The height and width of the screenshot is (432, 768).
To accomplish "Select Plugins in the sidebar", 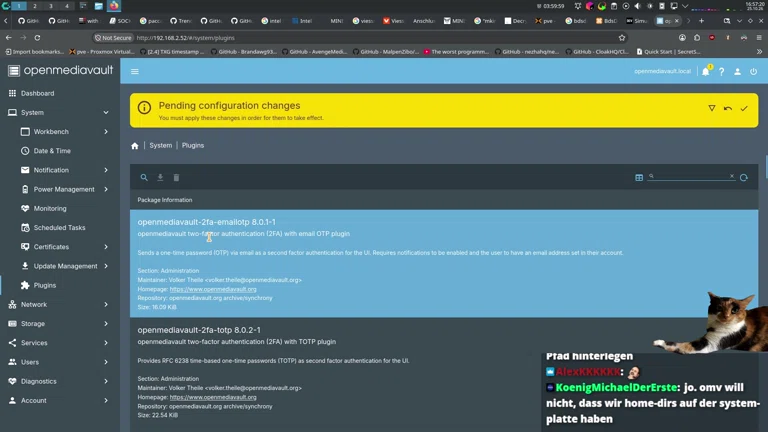I will tap(45, 285).
